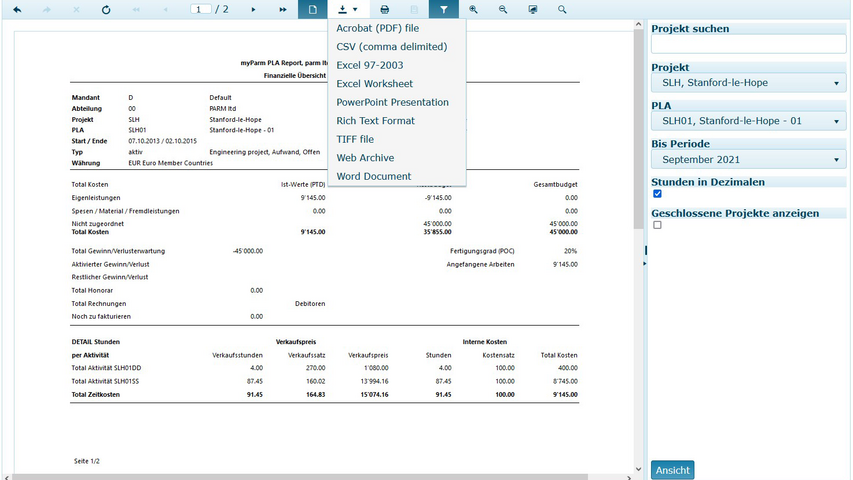The width and height of the screenshot is (853, 480).
Task: Enable Geschlossene Projekte anzeigen checkbox
Action: point(657,225)
